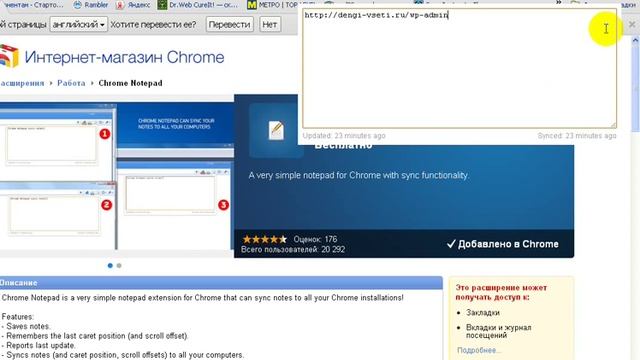Click the screenshot preview with sync banner
This screenshot has width=640, height=360.
click(x=117, y=176)
